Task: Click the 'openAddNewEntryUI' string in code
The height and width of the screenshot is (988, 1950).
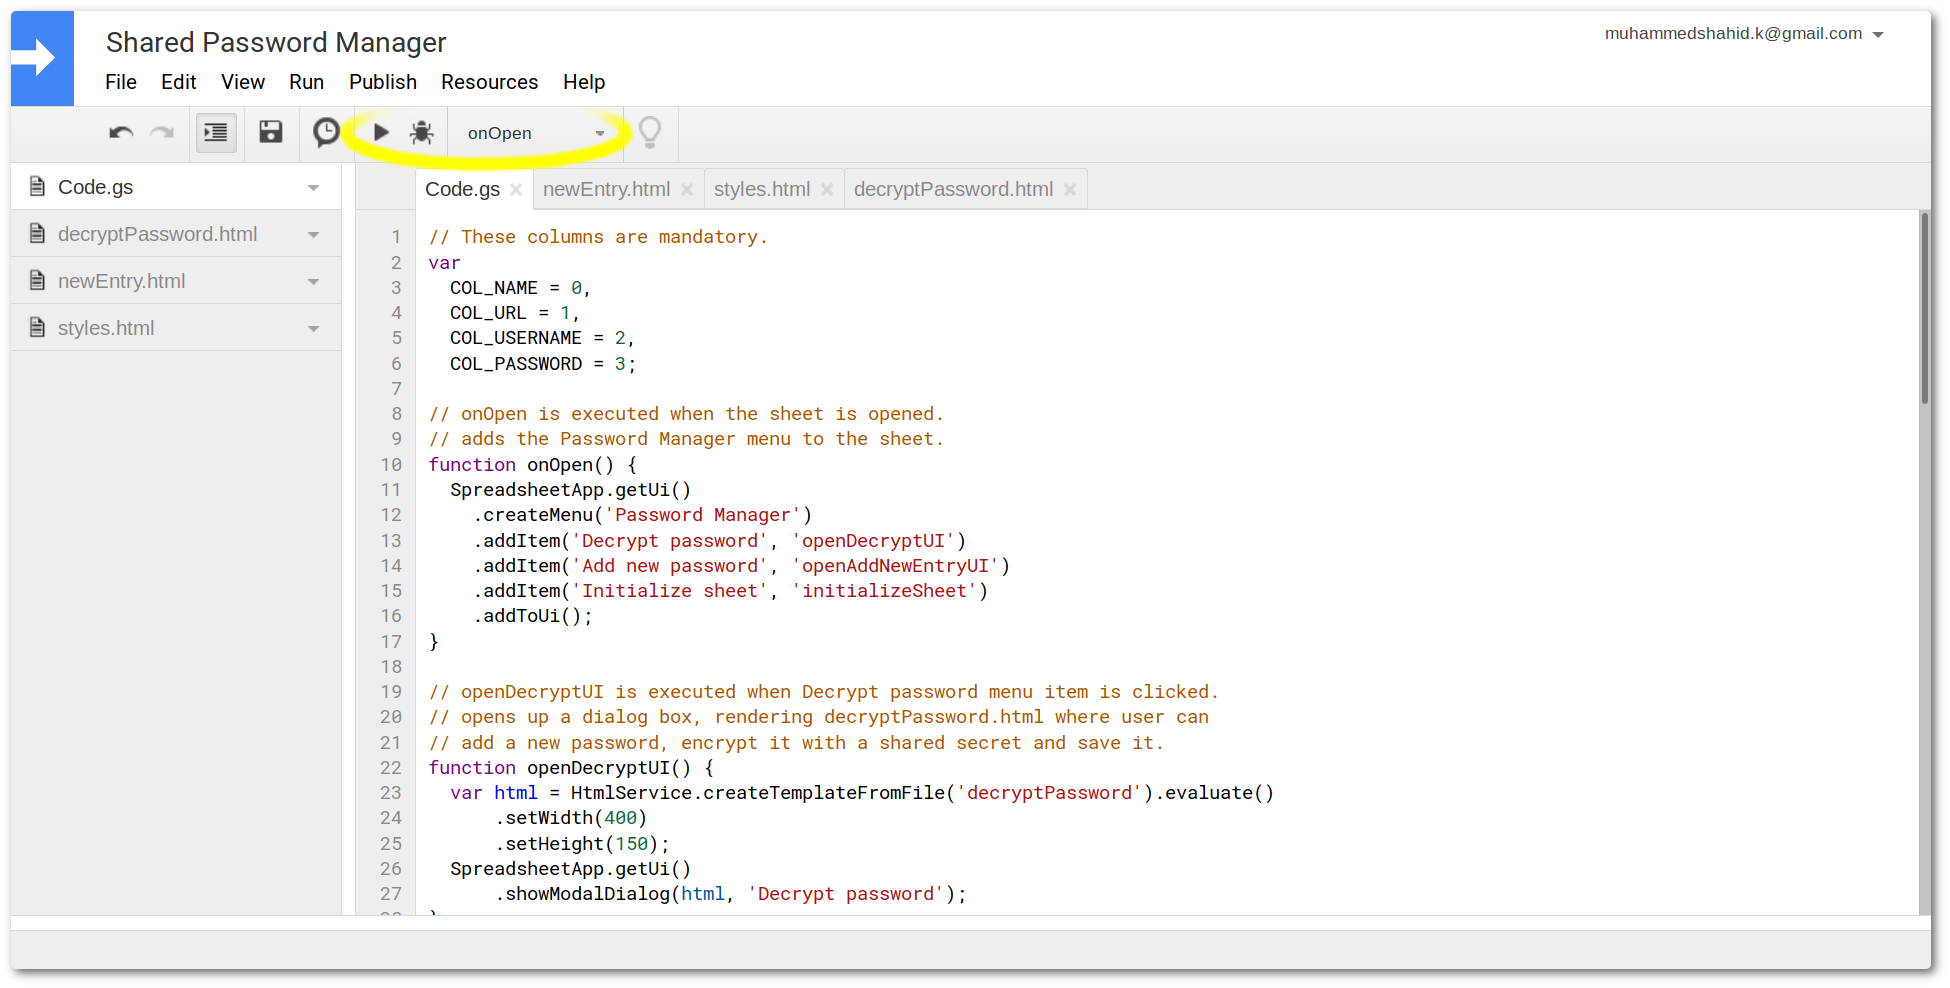Action: pos(896,566)
